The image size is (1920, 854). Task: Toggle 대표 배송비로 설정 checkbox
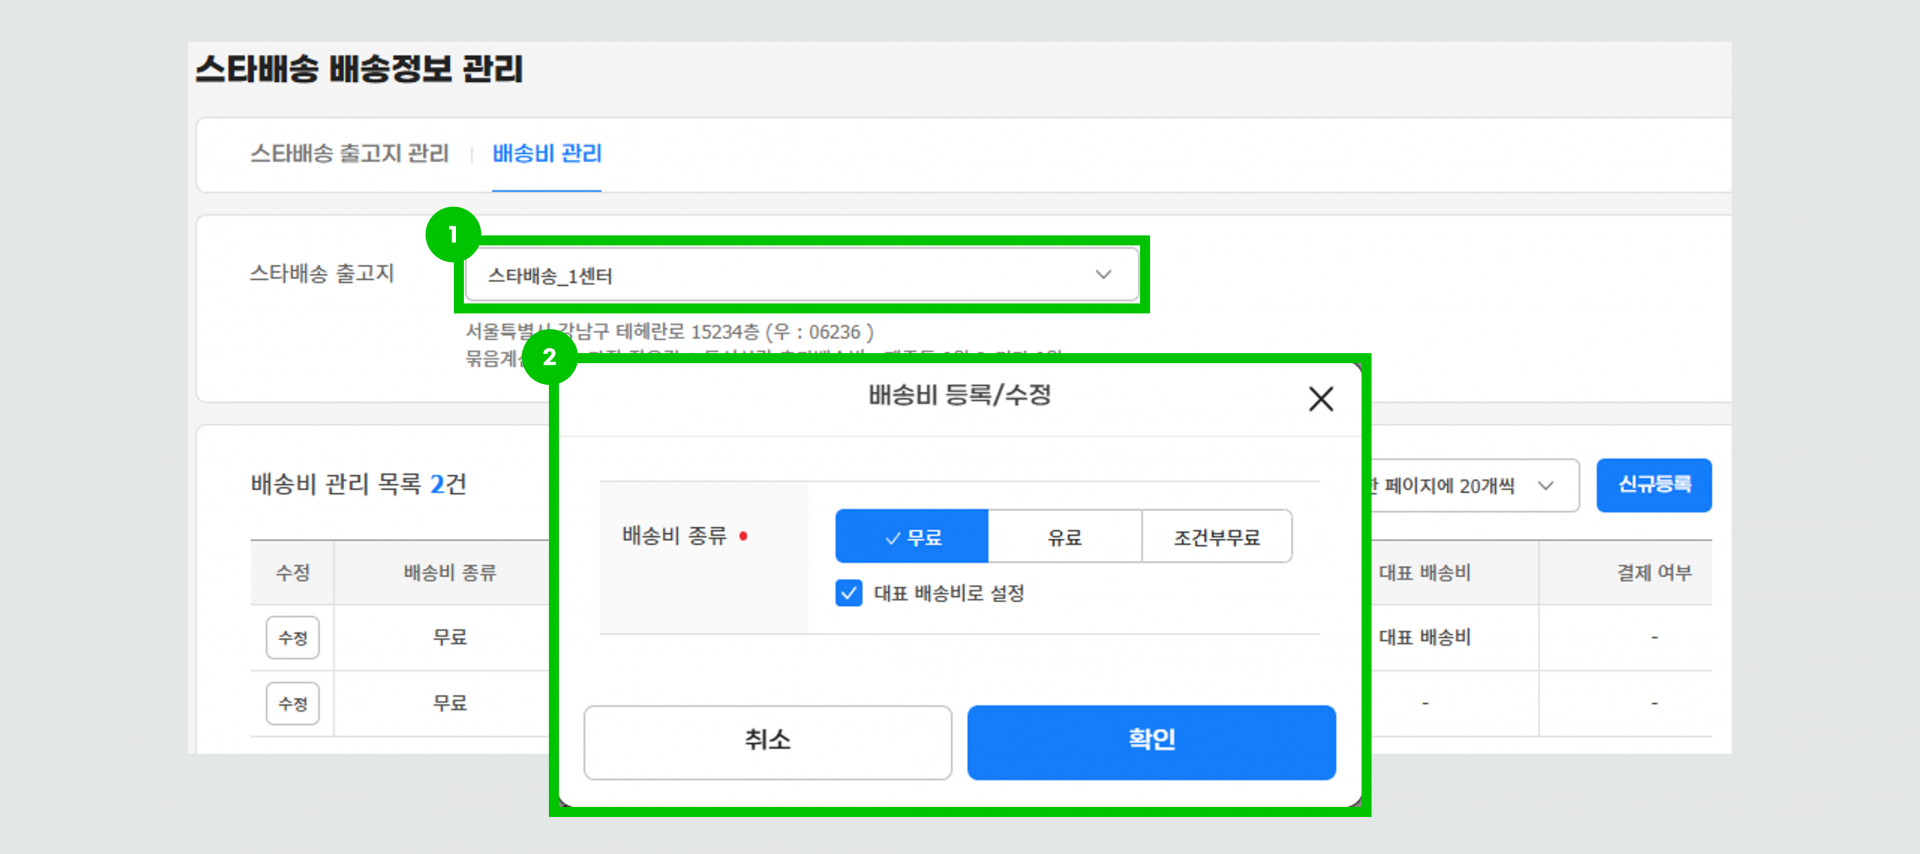[x=849, y=593]
